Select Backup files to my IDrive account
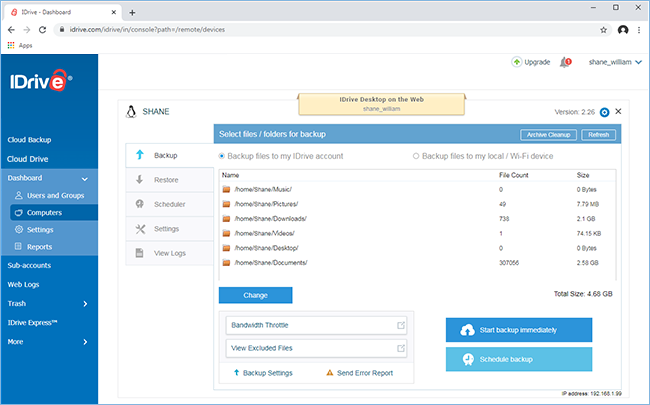 (x=221, y=156)
